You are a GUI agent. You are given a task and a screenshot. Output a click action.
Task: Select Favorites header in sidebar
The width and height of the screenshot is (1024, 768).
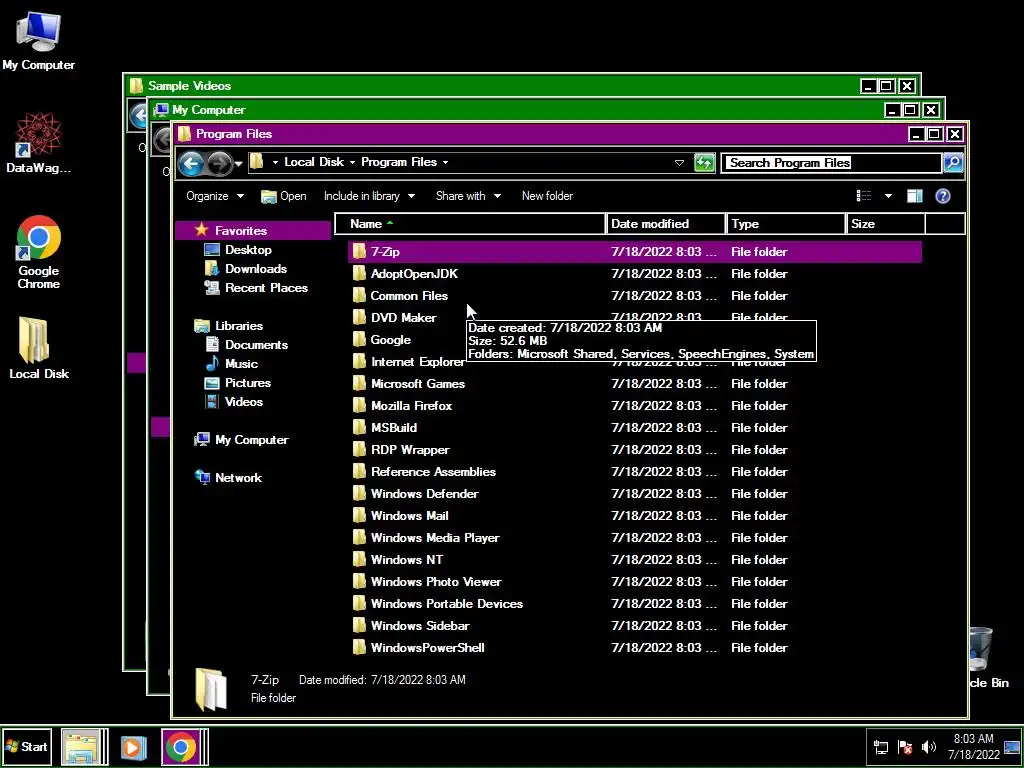point(253,231)
